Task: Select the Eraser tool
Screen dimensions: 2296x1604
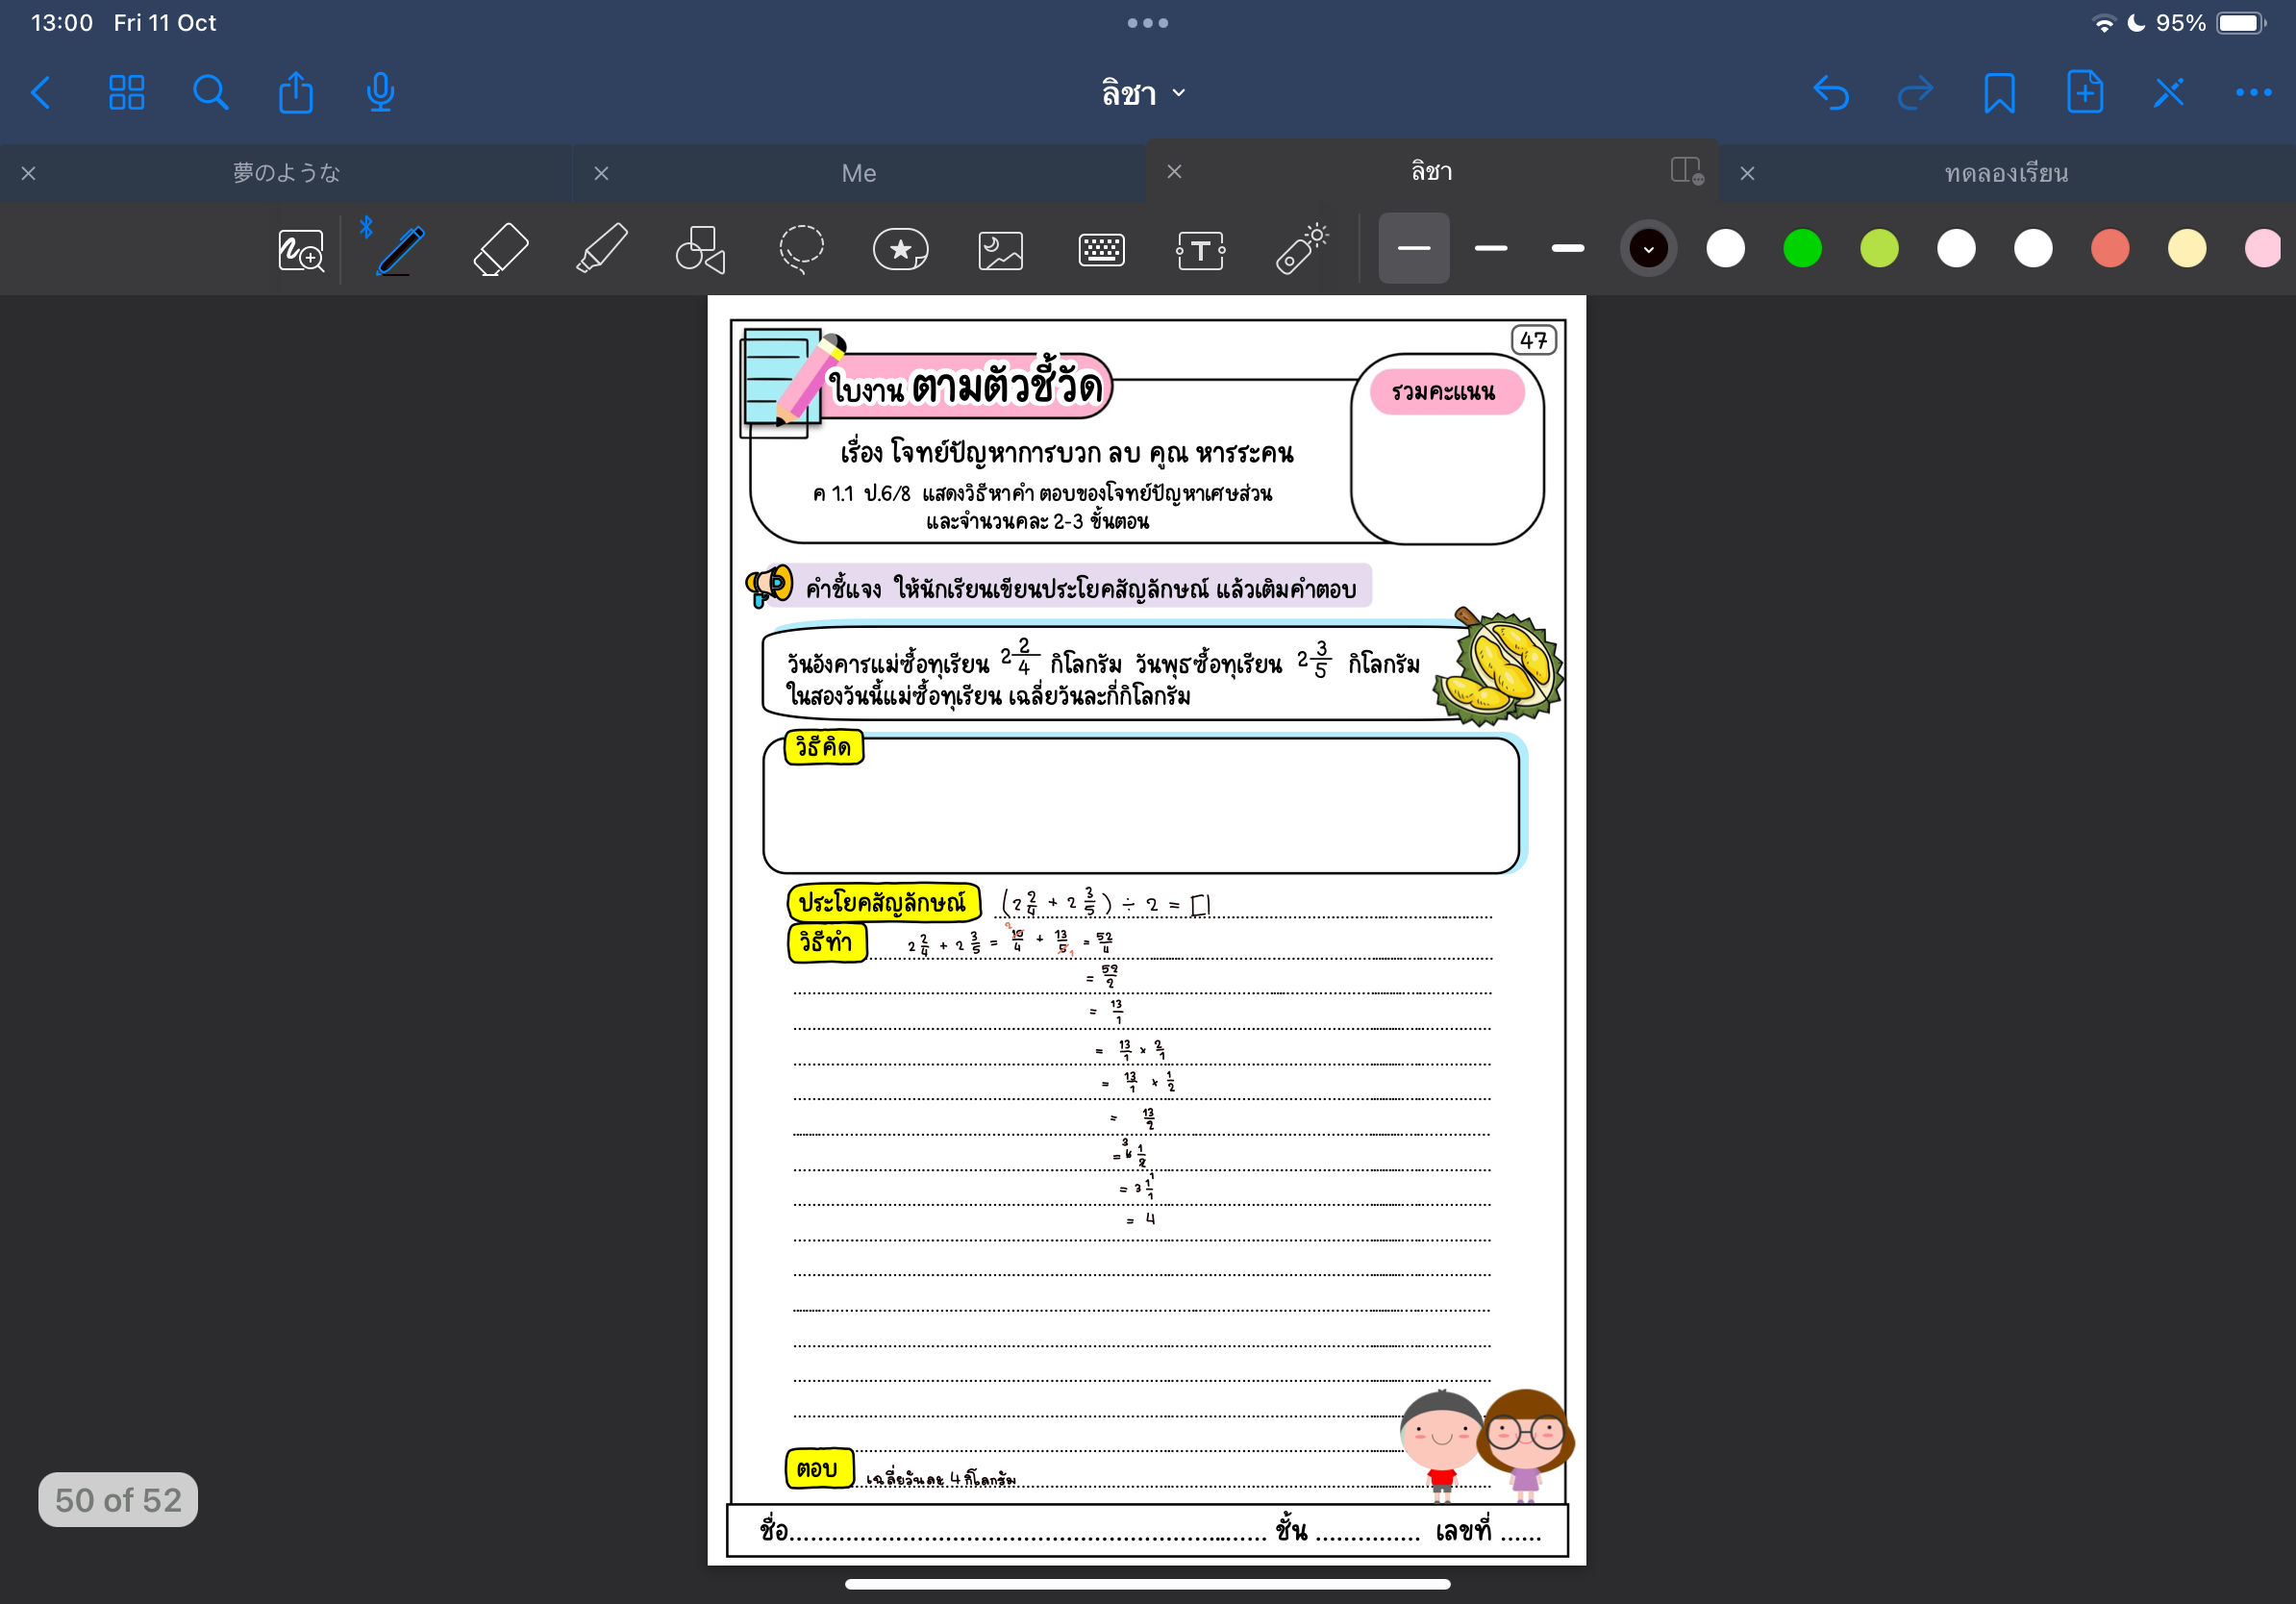Action: [x=500, y=249]
